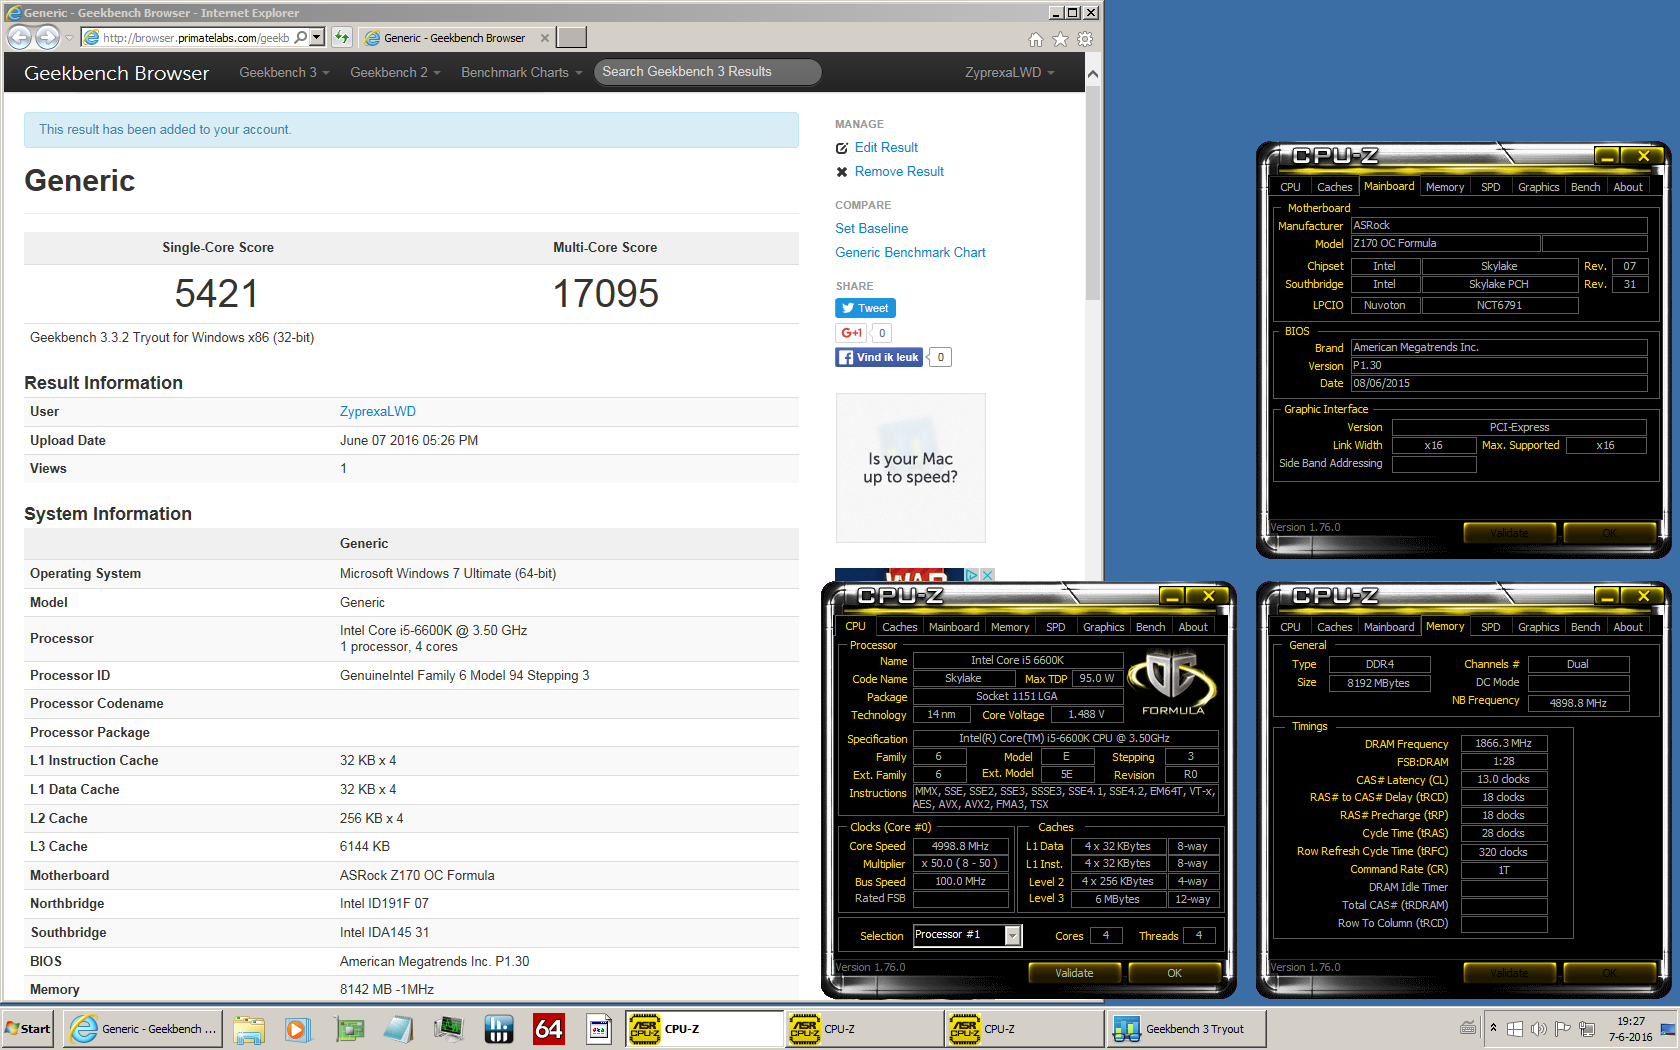Close the ad with its X icon
This screenshot has height=1050, width=1680.
coord(987,575)
